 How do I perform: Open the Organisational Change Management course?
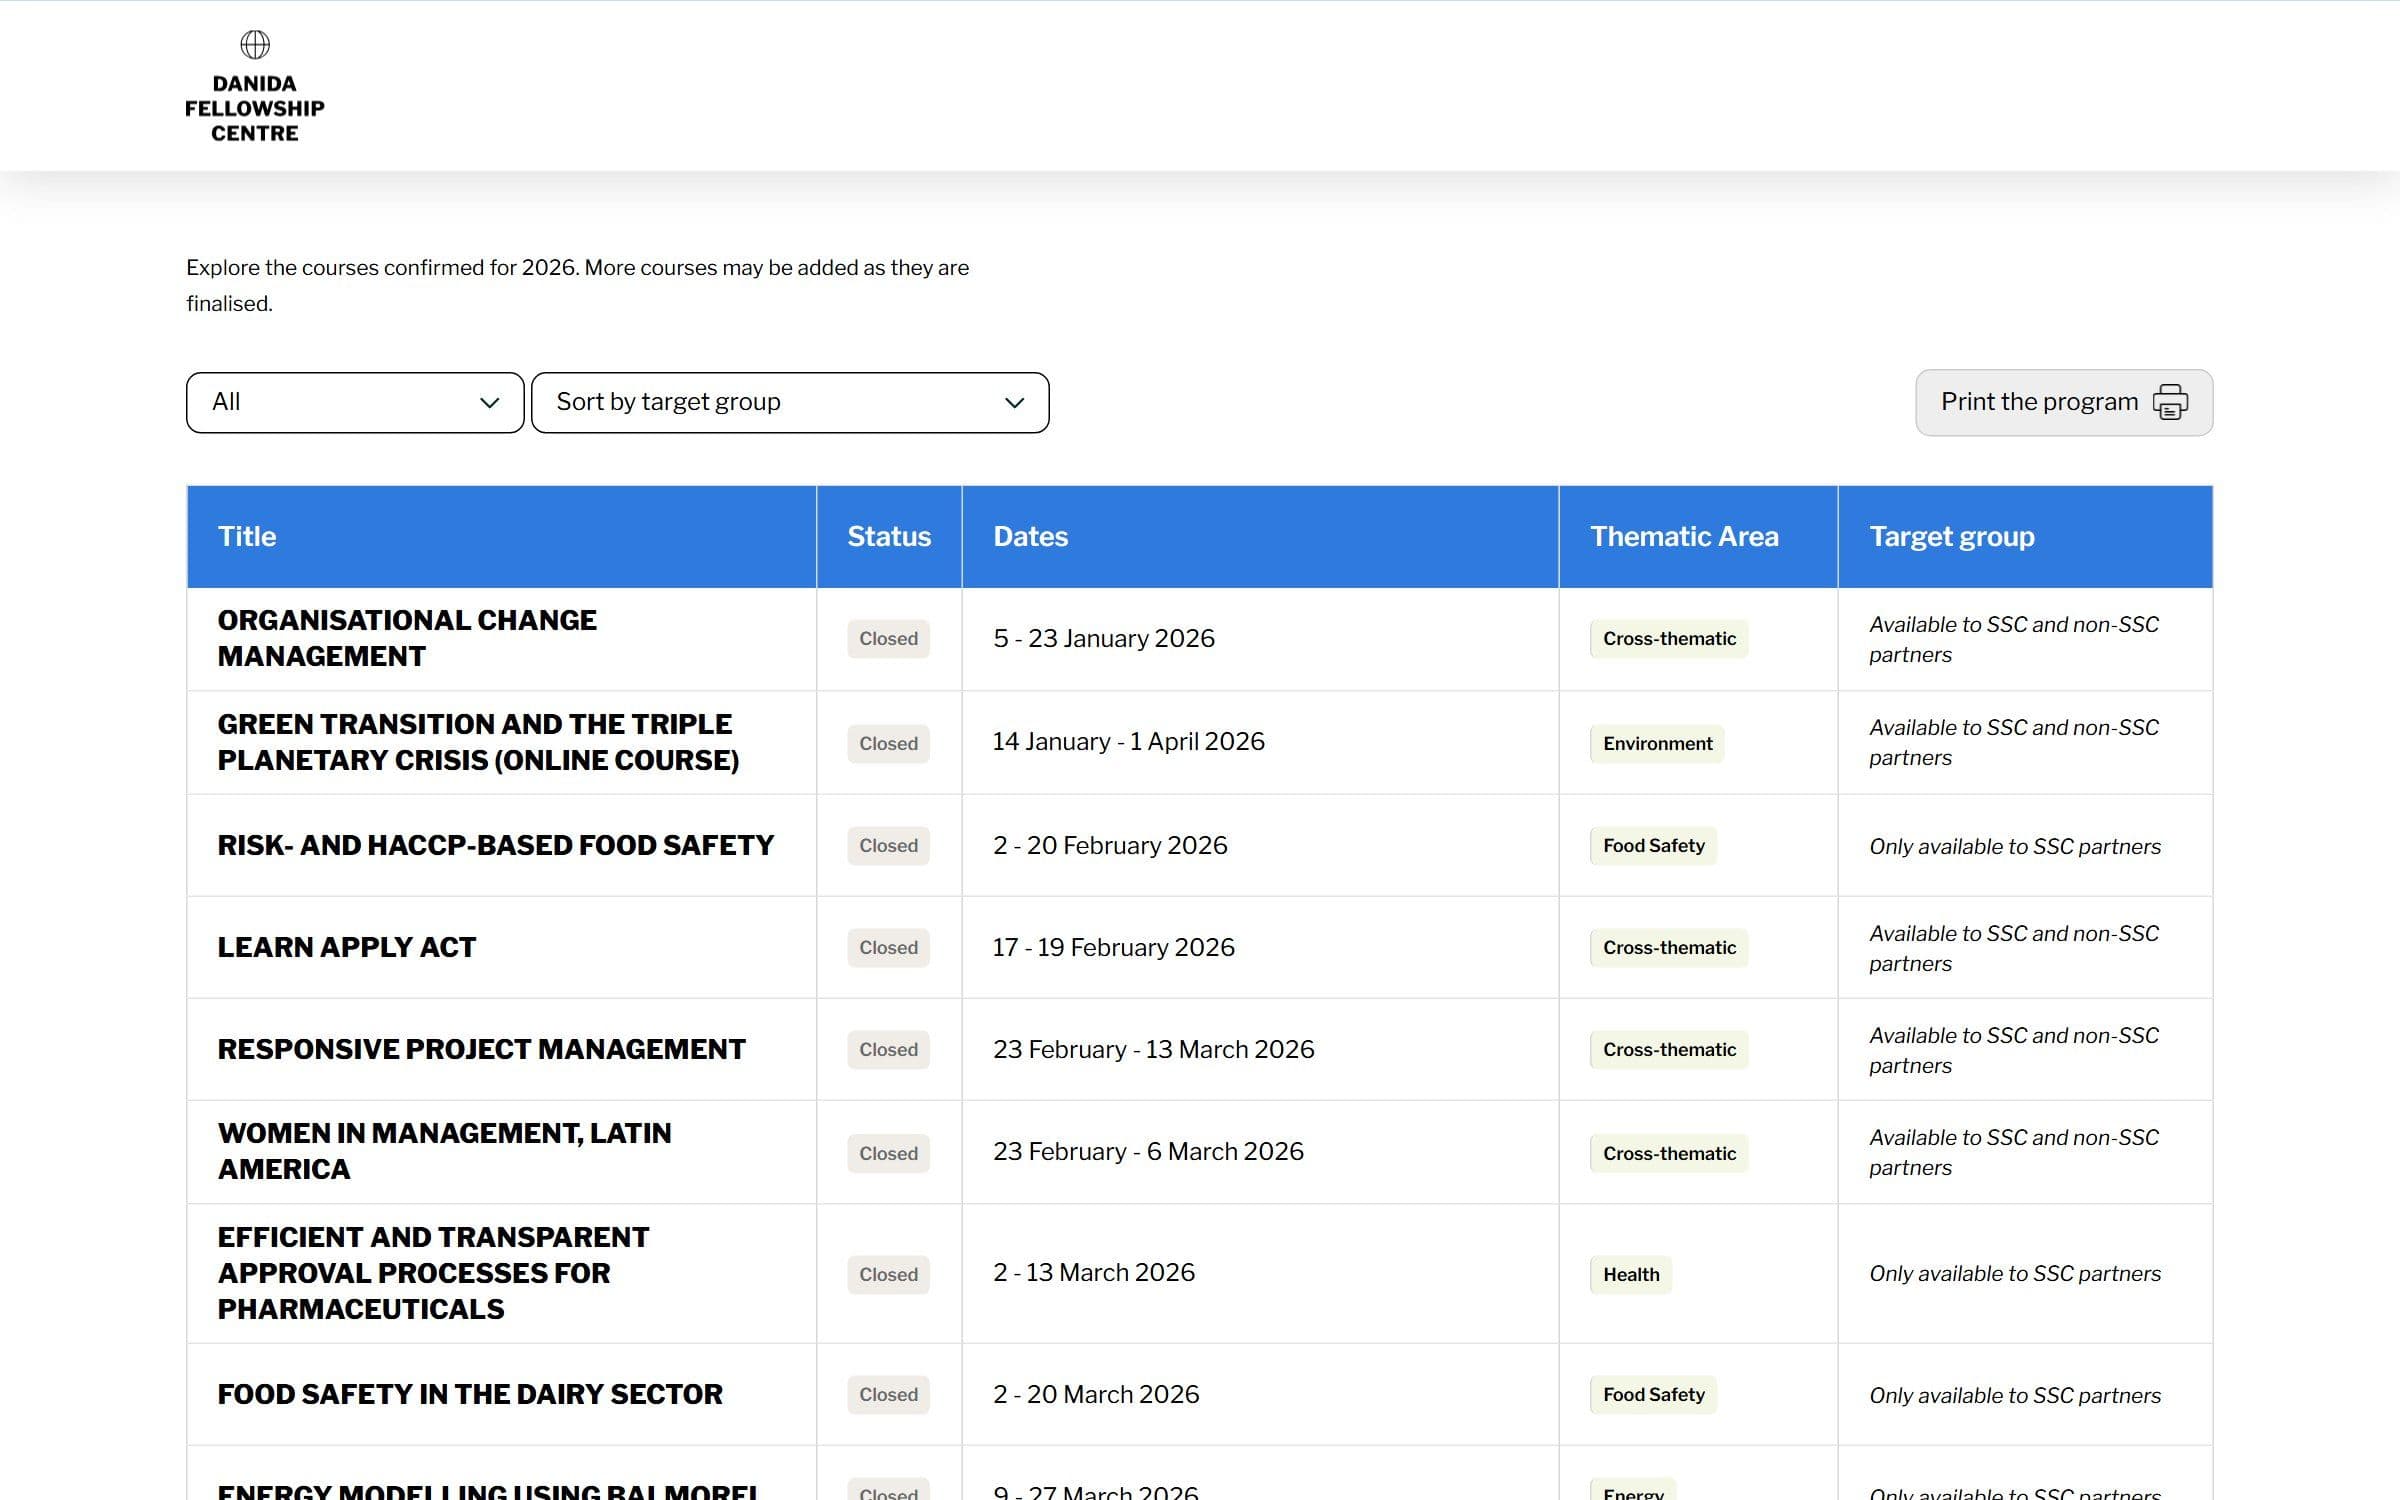(407, 638)
